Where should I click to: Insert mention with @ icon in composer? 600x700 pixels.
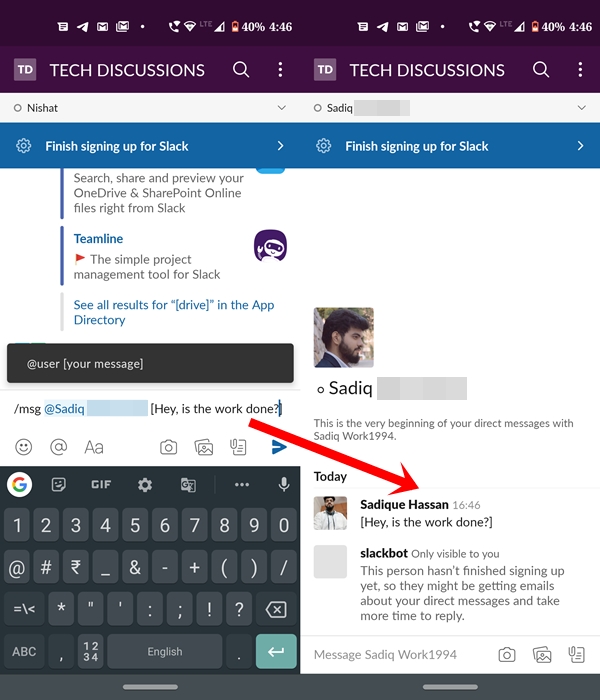tap(58, 447)
